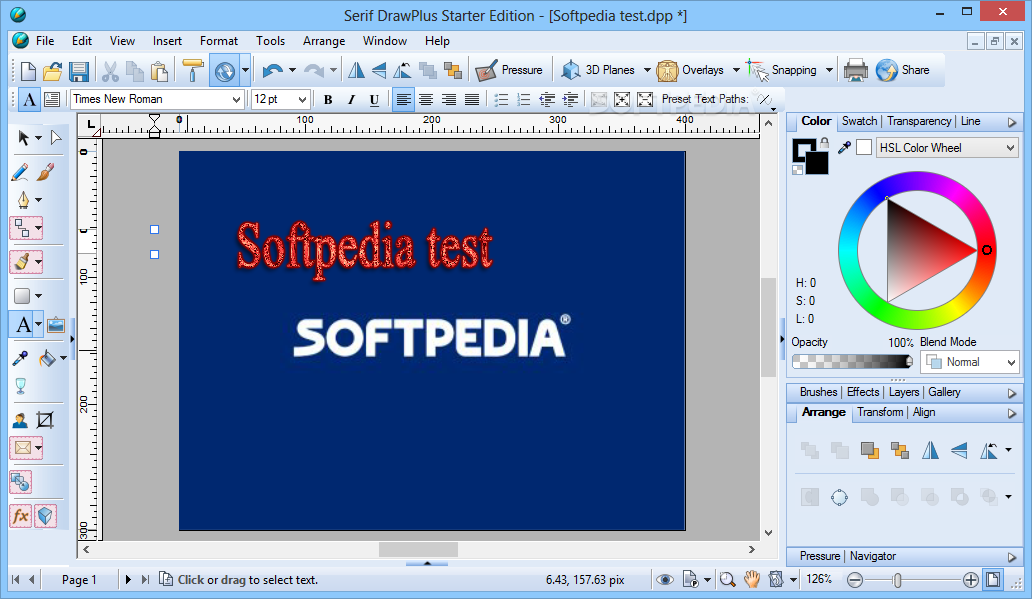Image resolution: width=1032 pixels, height=599 pixels.
Task: Switch to the Swatch tab
Action: pos(860,121)
